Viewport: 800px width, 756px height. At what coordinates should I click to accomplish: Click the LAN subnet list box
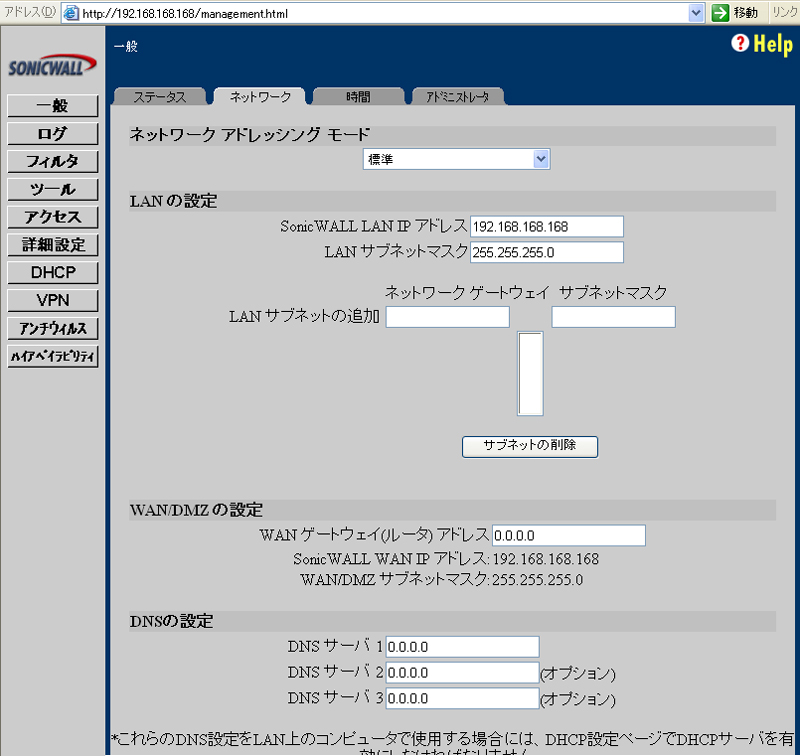(530, 373)
